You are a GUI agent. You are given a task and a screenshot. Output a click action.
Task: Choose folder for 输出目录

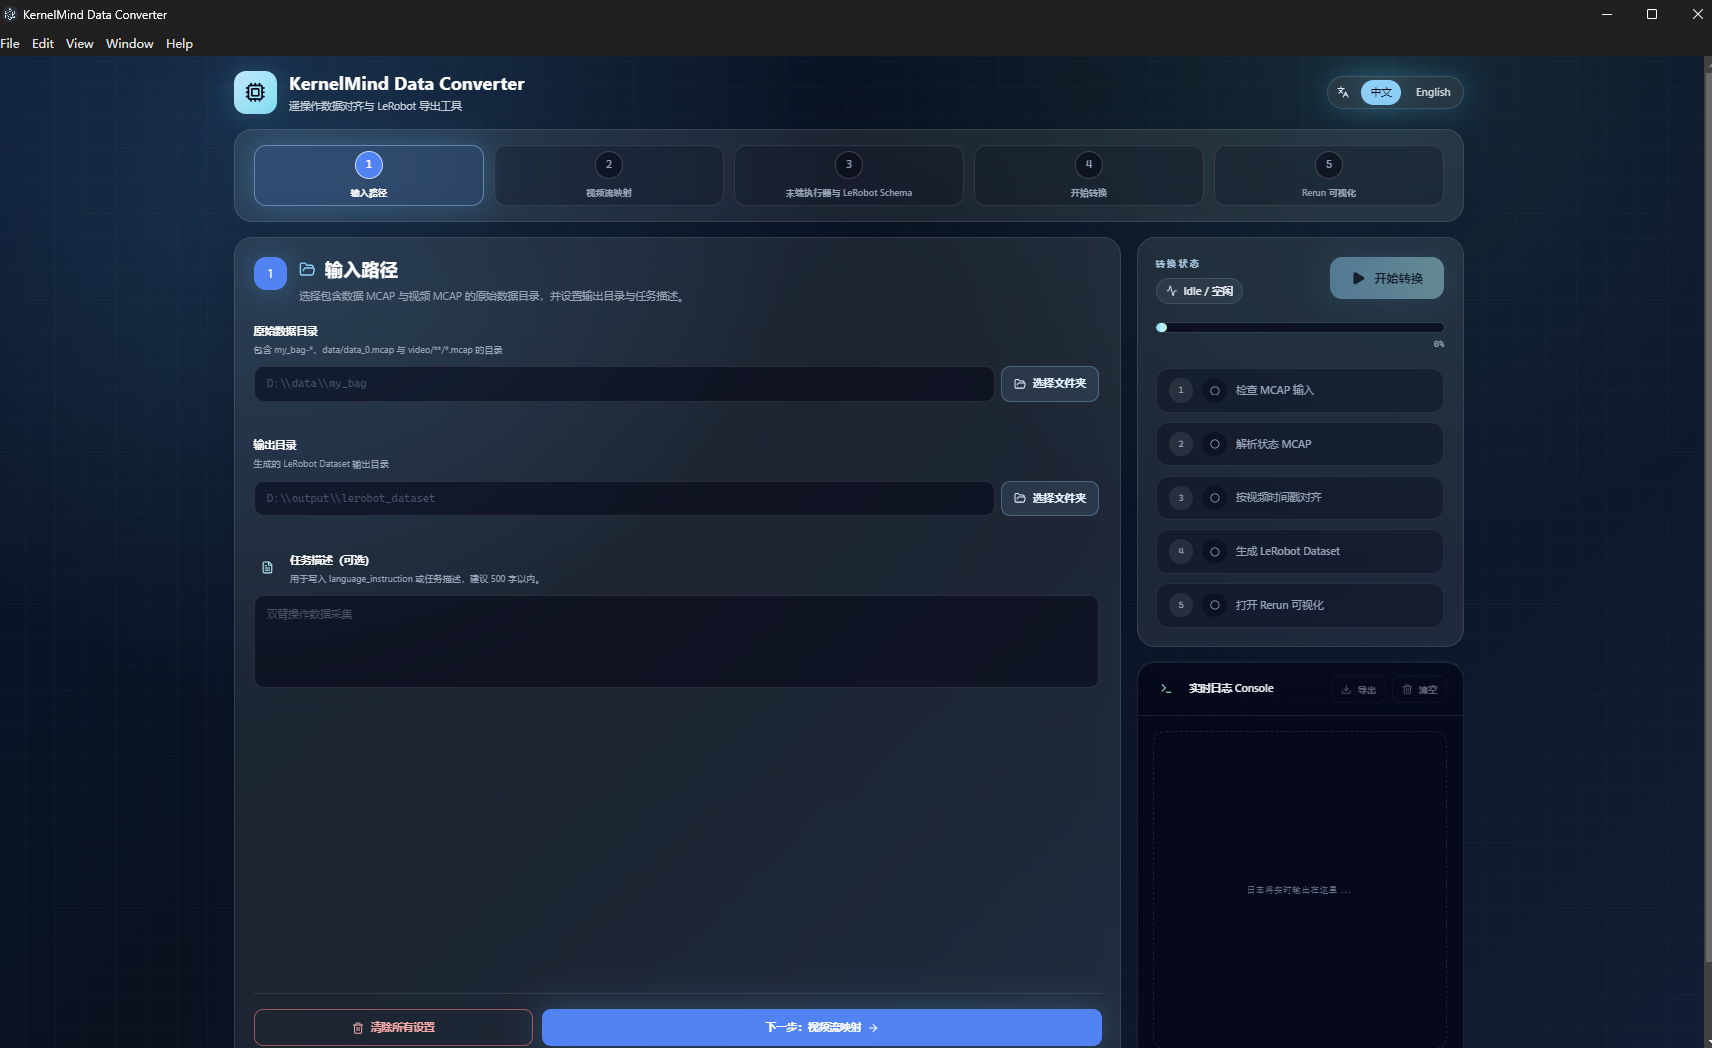click(x=1050, y=498)
